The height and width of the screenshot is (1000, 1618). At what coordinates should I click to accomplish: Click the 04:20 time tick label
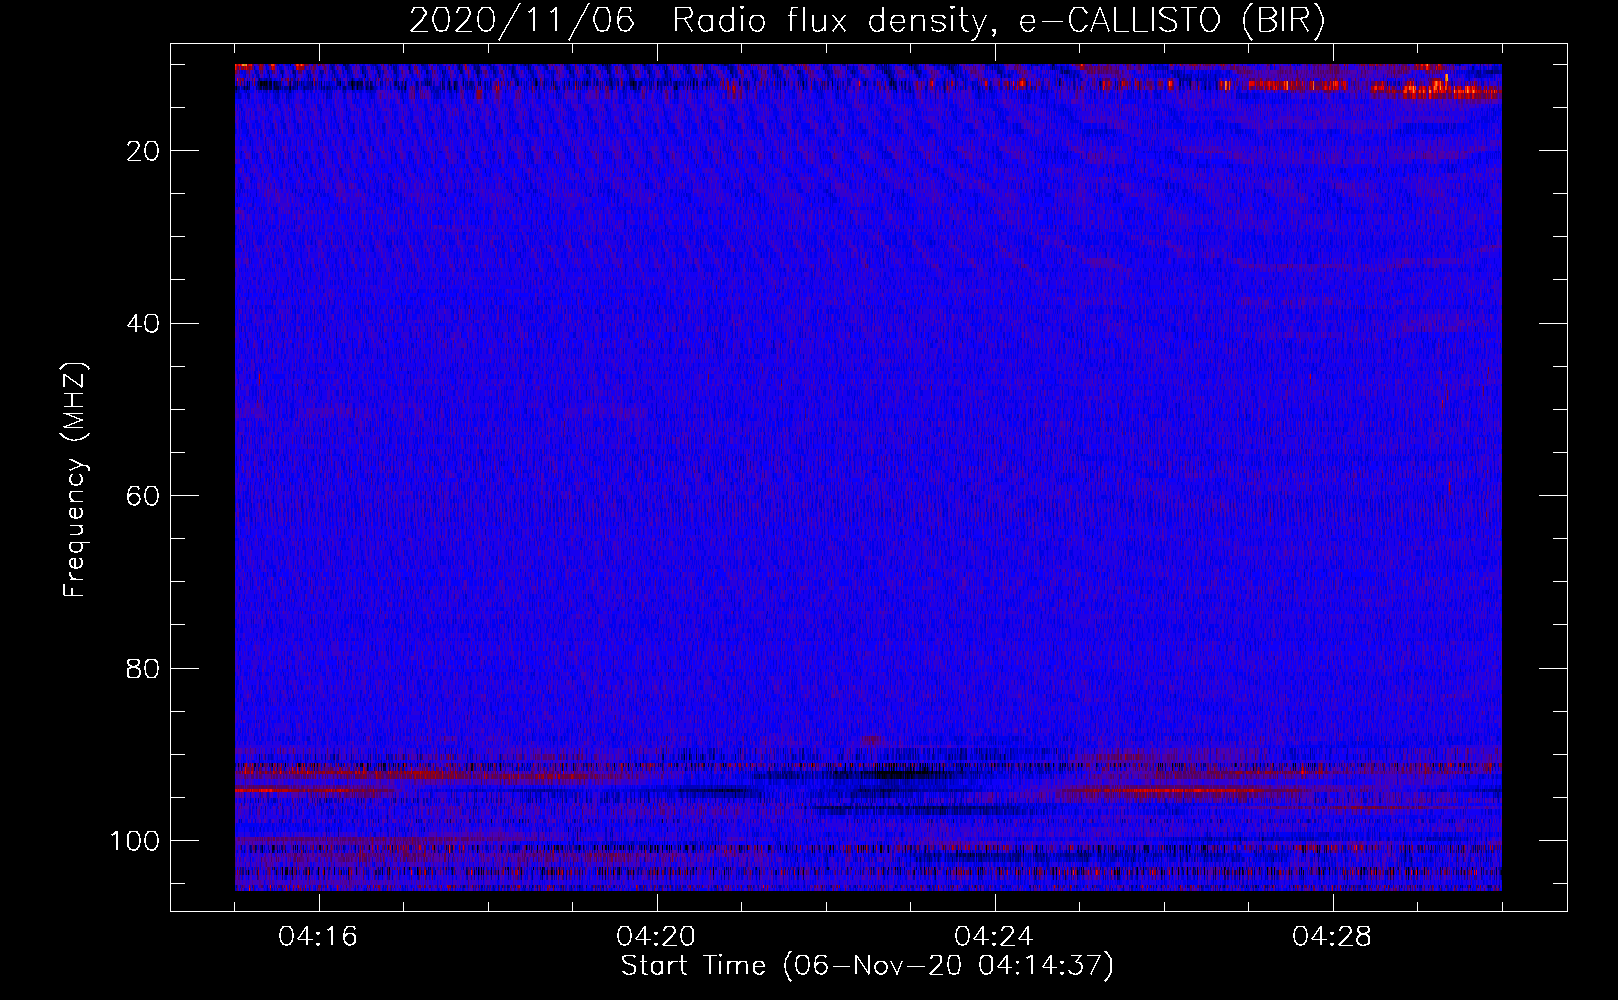tap(656, 937)
